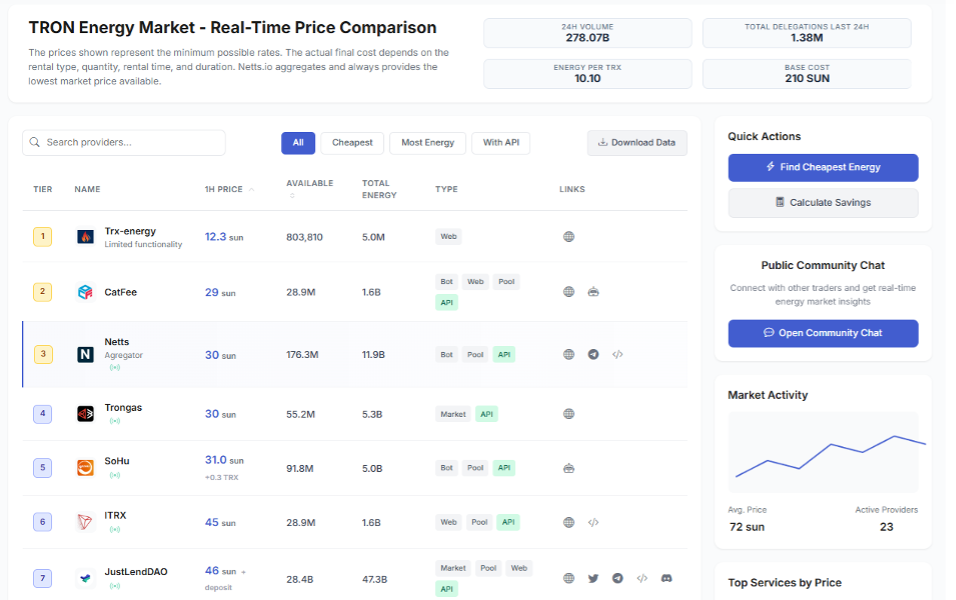Sort by Available column header
Image resolution: width=956 pixels, height=600 pixels.
[308, 184]
